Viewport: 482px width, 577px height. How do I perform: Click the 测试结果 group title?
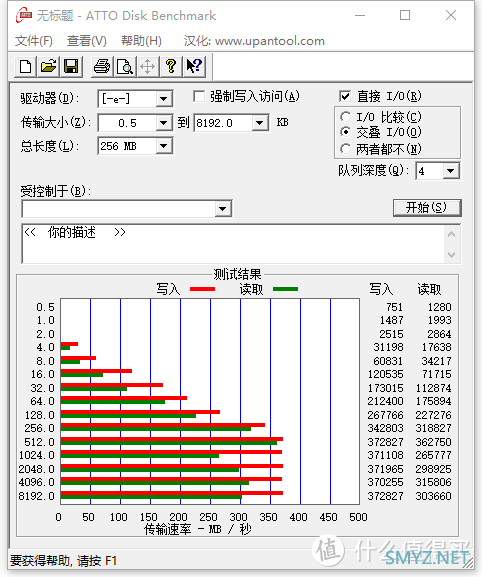237,274
